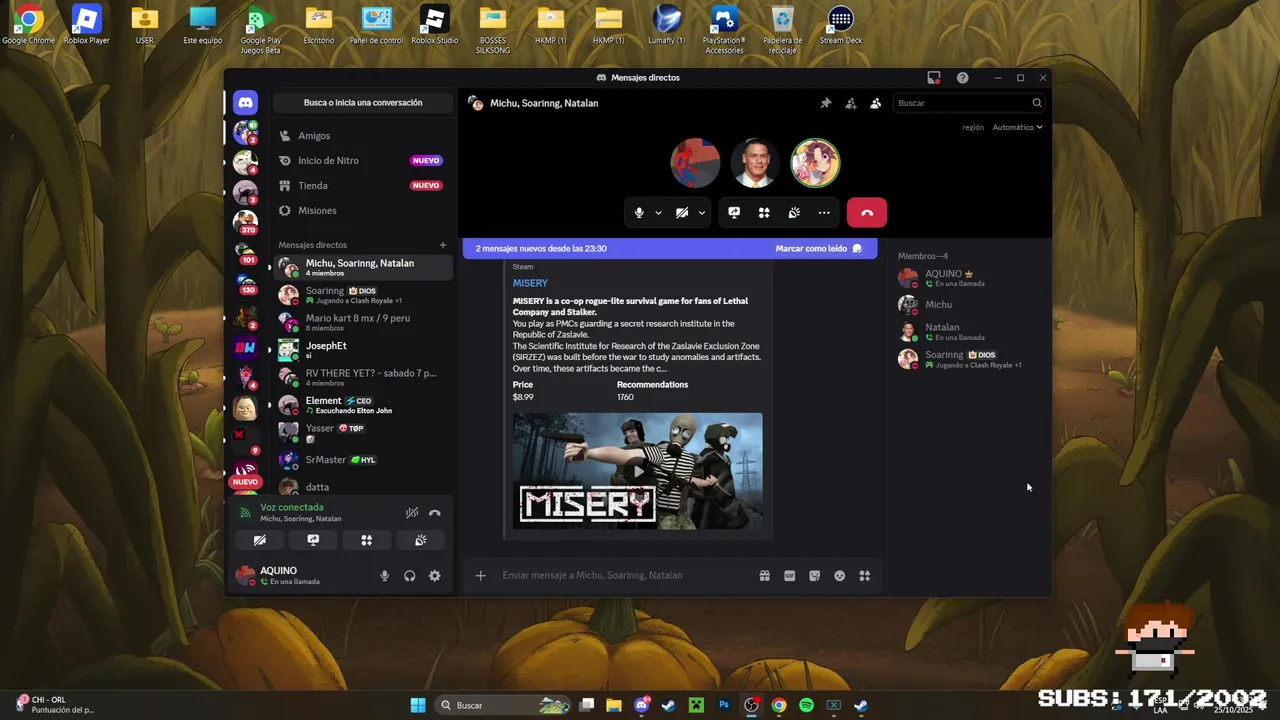Click Marcar como leído
The image size is (1280, 720).
pyautogui.click(x=818, y=248)
